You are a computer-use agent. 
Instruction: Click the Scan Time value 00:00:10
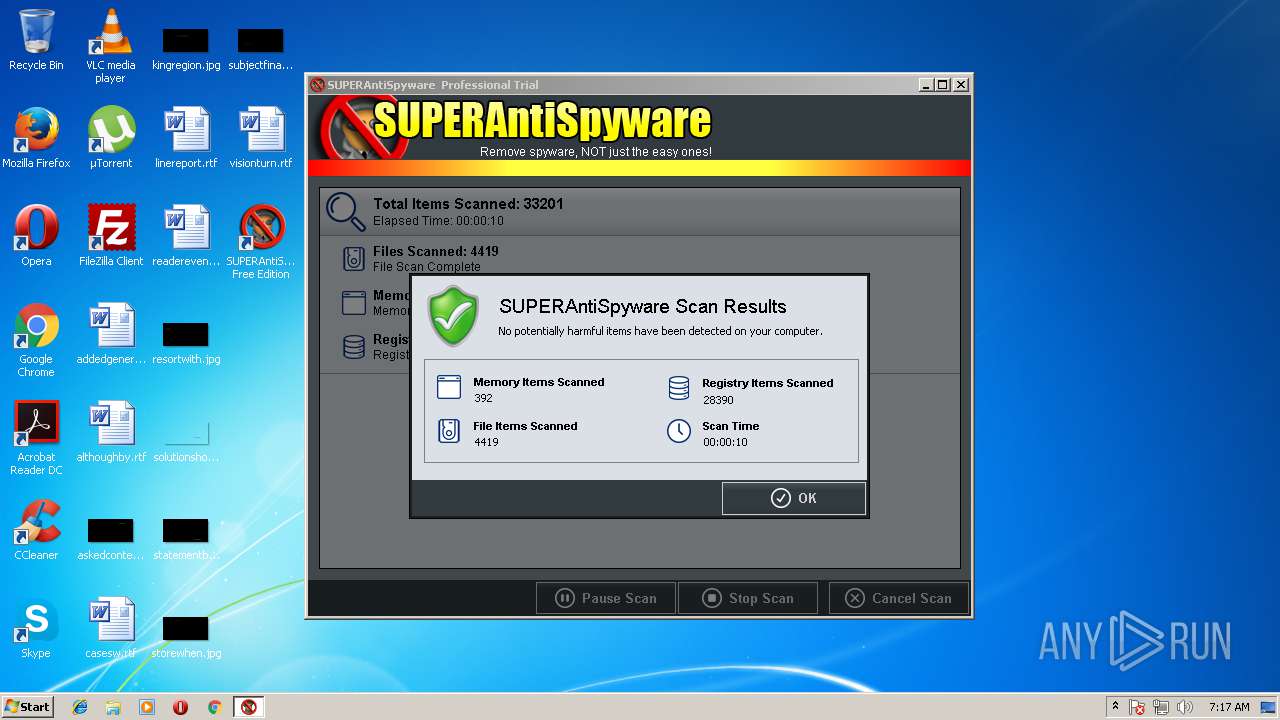click(725, 442)
